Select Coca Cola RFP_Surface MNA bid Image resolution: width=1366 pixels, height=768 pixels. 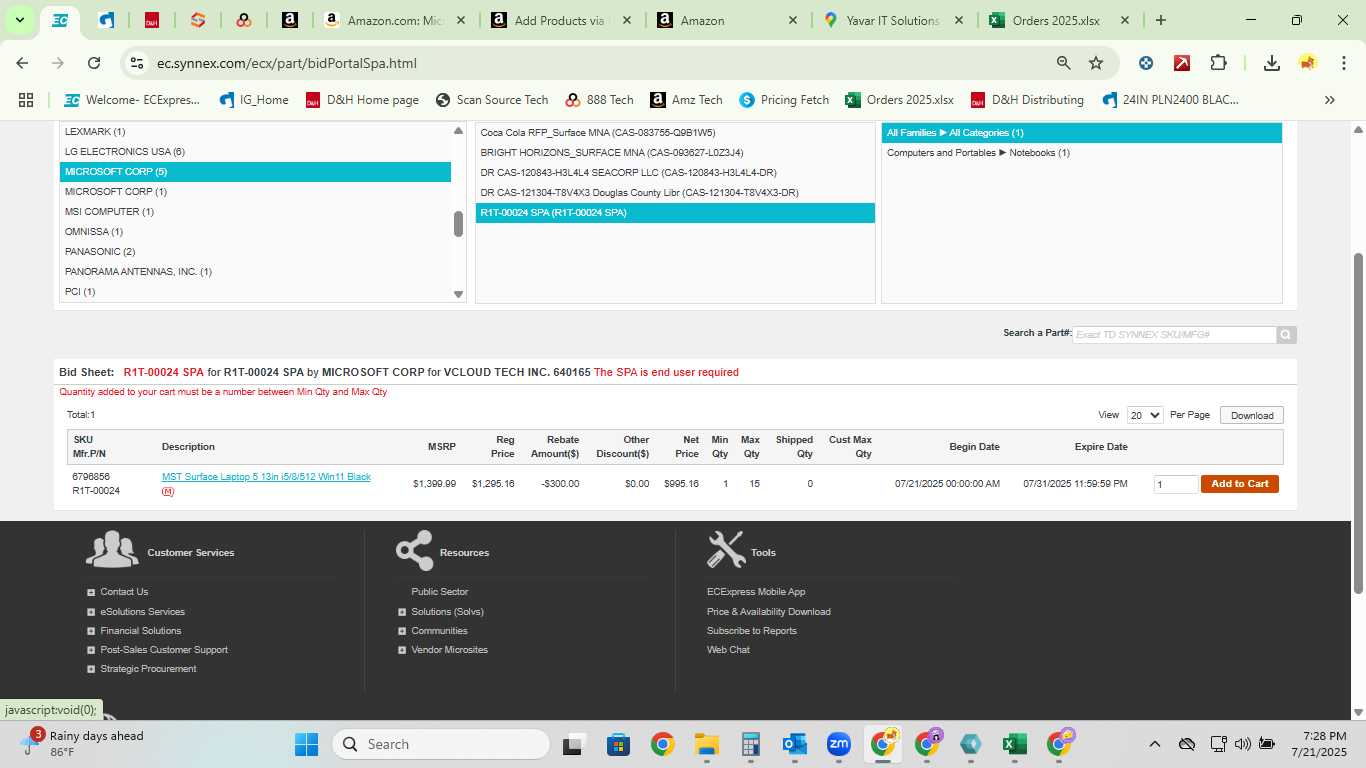[675, 133]
